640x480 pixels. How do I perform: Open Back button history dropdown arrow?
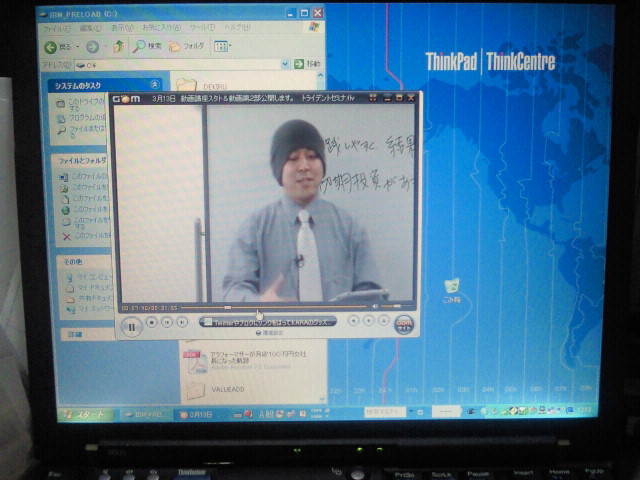(78, 47)
